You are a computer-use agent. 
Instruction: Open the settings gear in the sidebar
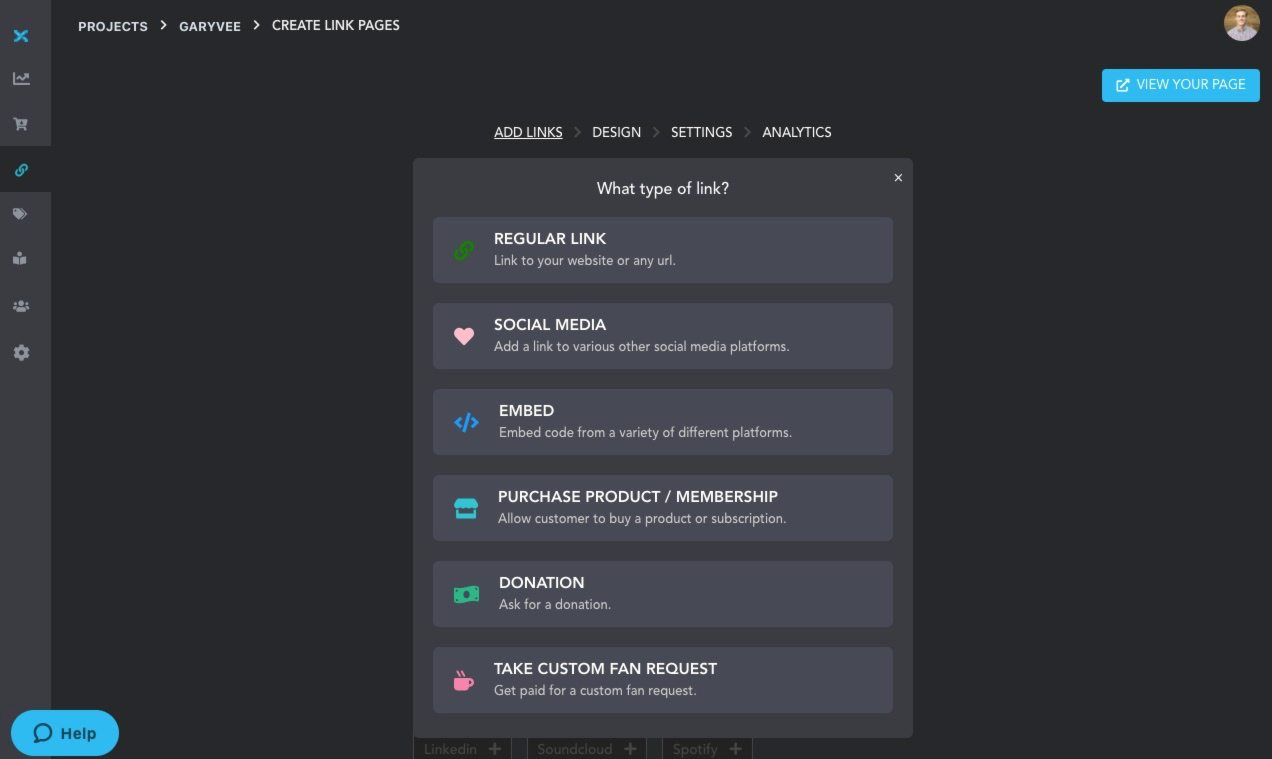tap(21, 352)
